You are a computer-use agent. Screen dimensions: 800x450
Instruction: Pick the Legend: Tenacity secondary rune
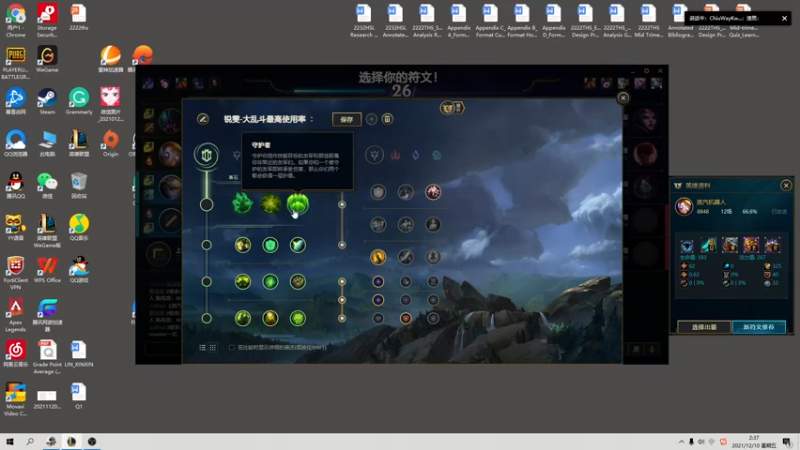point(406,224)
